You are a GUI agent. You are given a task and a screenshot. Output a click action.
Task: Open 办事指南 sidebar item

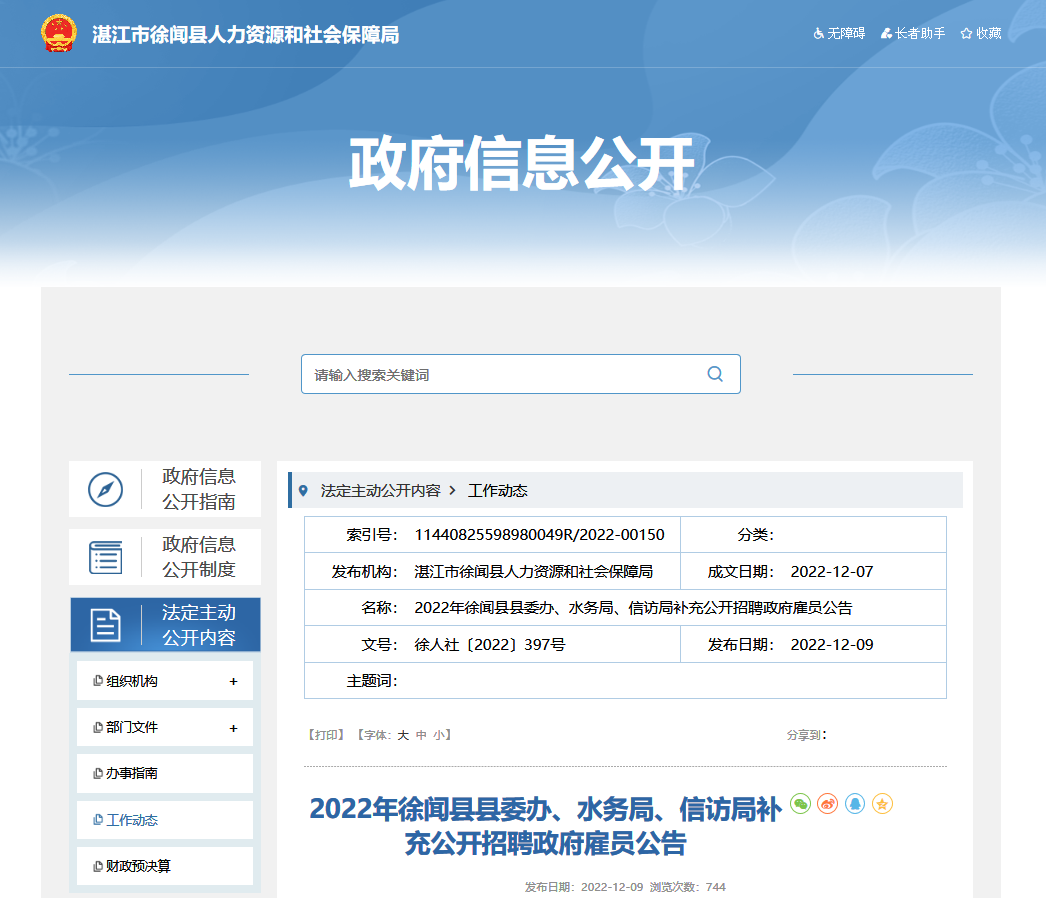pos(131,774)
